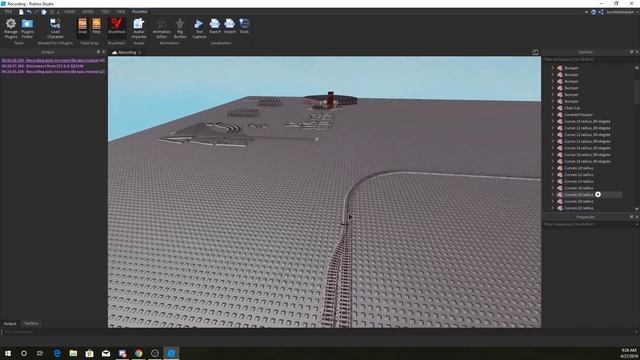Switch to the MODEL ribbon tab
Image resolution: width=640 pixels, height=360 pixels.
coord(88,12)
